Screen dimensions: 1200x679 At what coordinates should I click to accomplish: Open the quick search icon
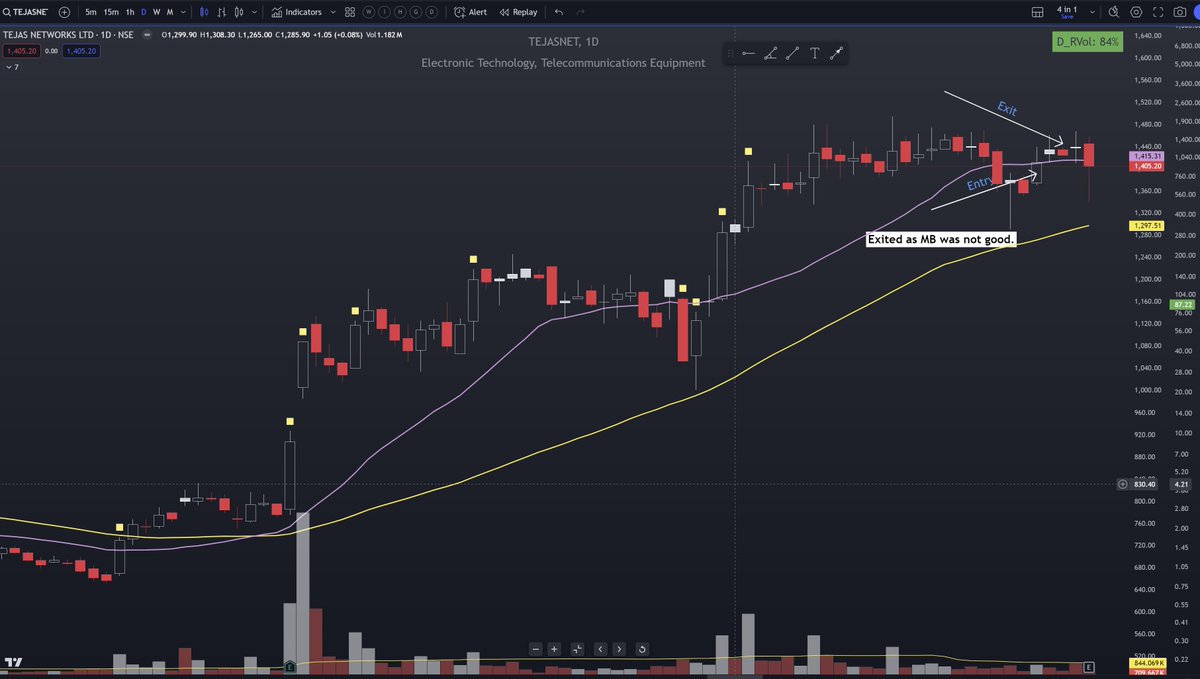coord(1114,12)
